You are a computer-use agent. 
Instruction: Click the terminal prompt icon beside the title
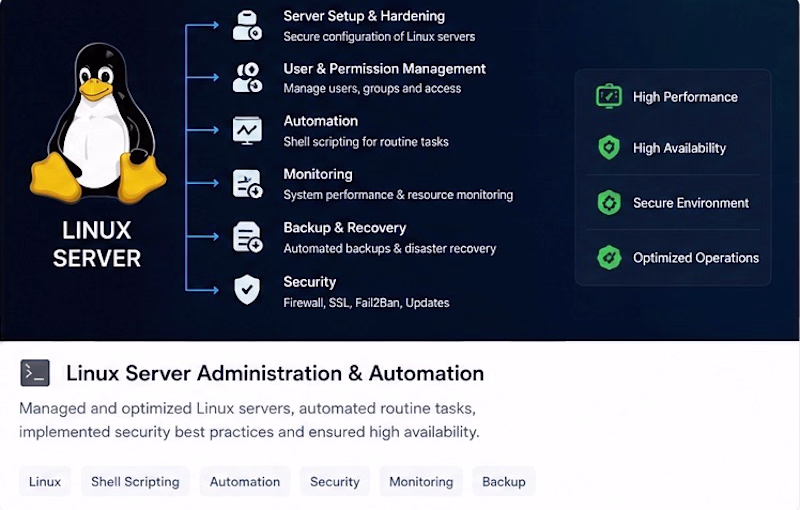pos(35,373)
